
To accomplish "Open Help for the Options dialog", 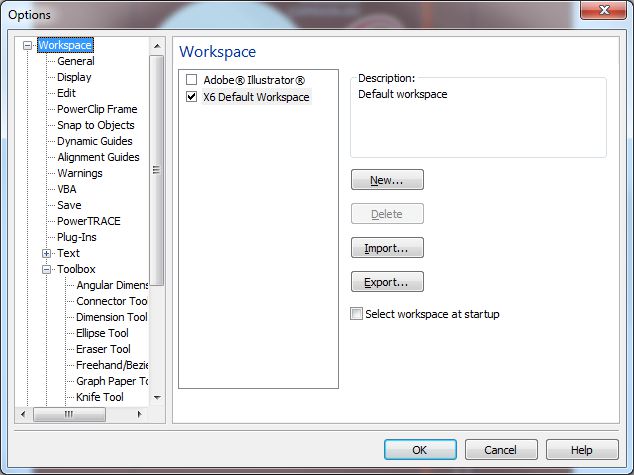I will [582, 450].
